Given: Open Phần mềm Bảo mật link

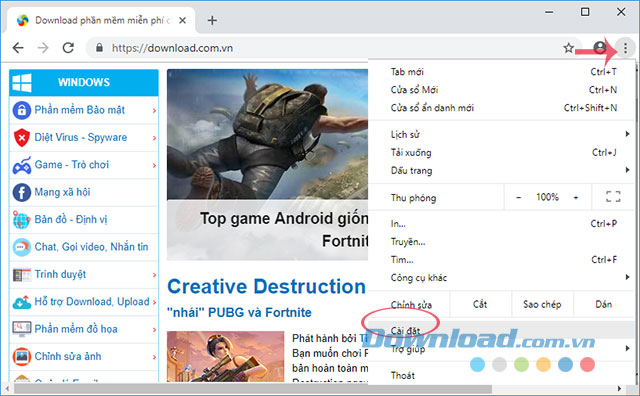Looking at the screenshot, I should coord(80,110).
